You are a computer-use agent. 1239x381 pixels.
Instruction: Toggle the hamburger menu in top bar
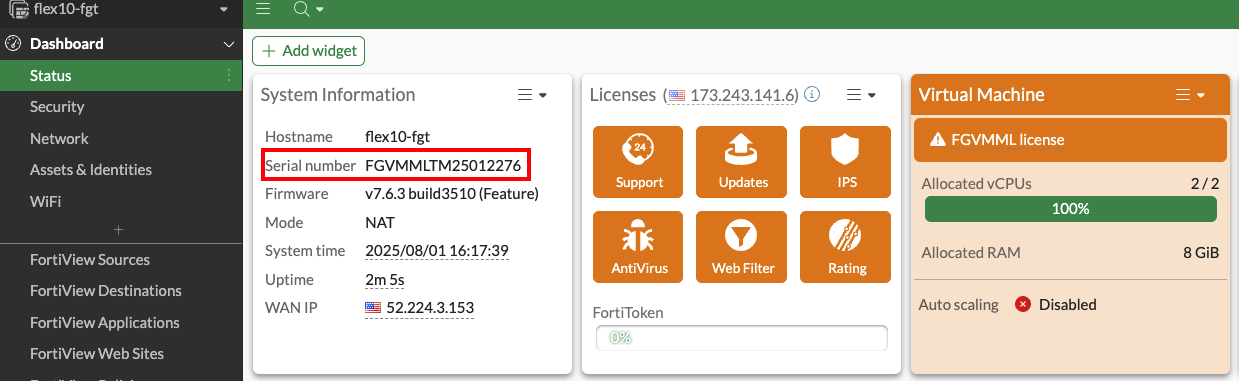(x=263, y=9)
